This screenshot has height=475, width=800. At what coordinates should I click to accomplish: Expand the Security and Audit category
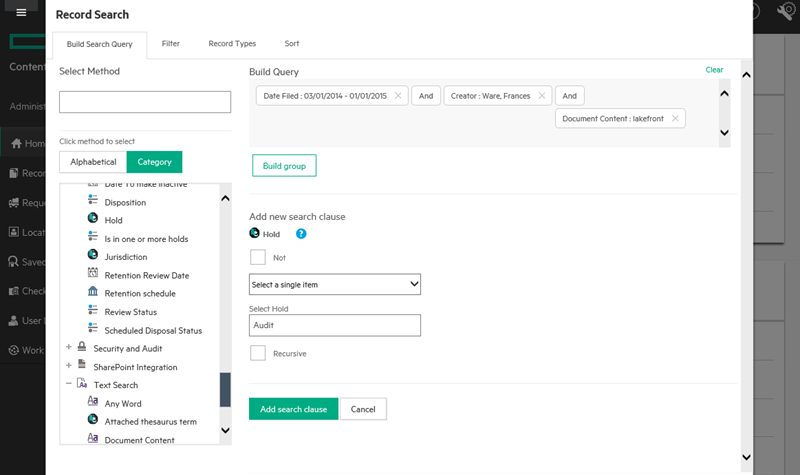69,347
